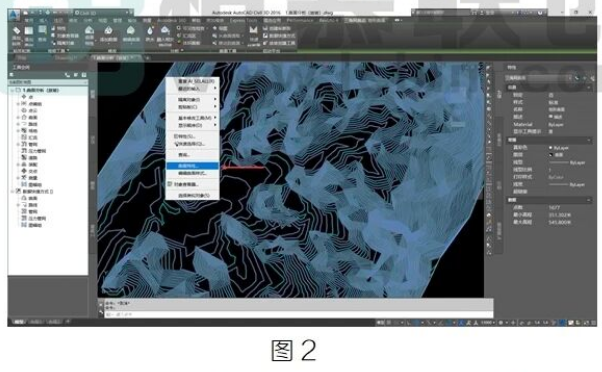Image resolution: width=602 pixels, height=372 pixels.
Task: Switch to the Drawing1 document tab
Action: [66, 58]
